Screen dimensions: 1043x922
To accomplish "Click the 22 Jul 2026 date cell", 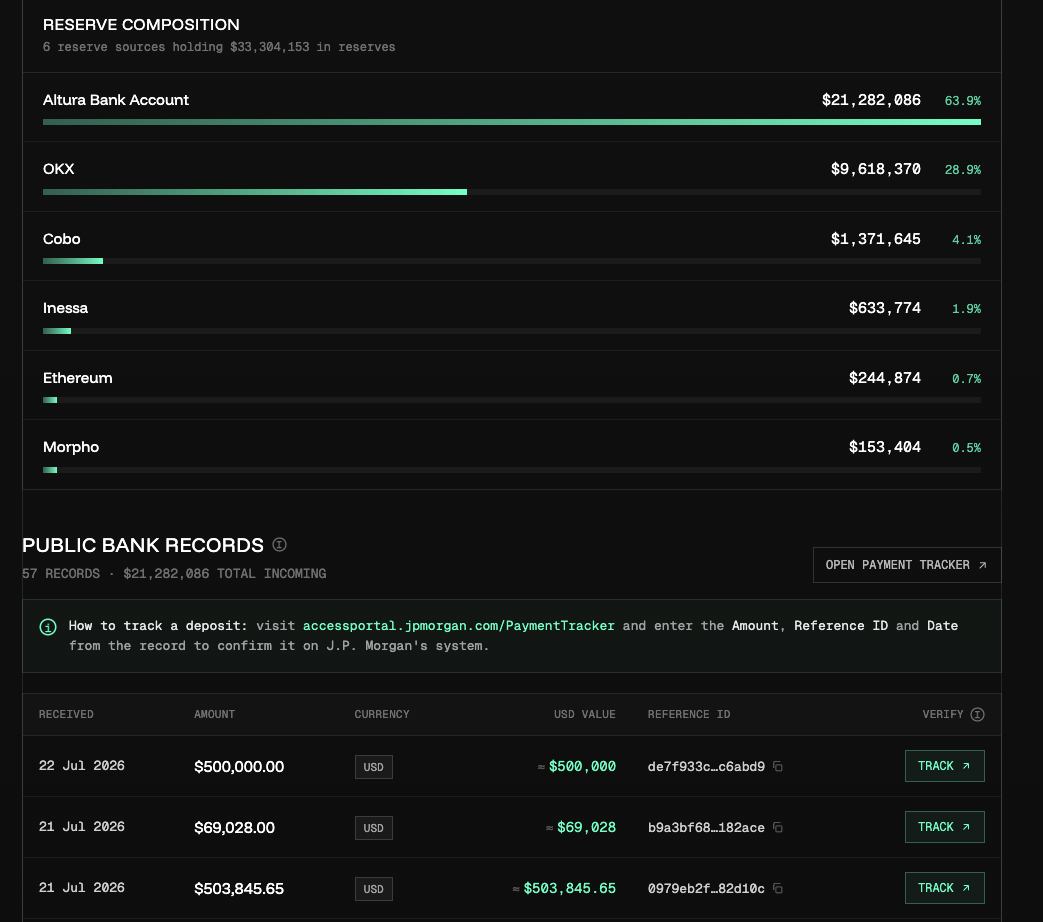I will coord(82,766).
